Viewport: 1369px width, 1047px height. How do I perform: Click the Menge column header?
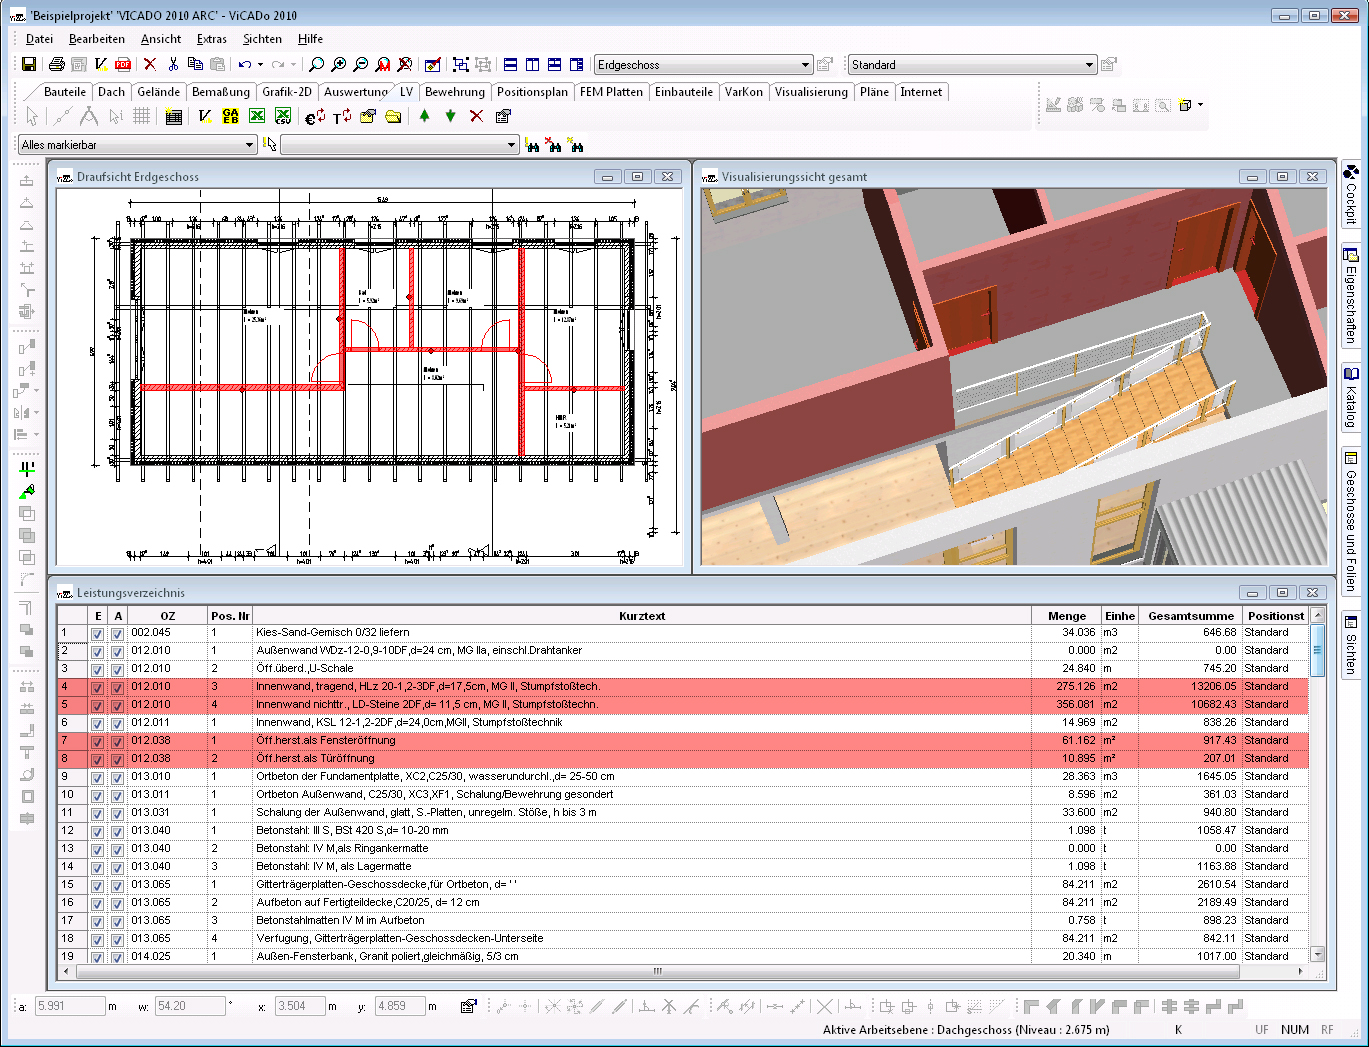pyautogui.click(x=1066, y=616)
